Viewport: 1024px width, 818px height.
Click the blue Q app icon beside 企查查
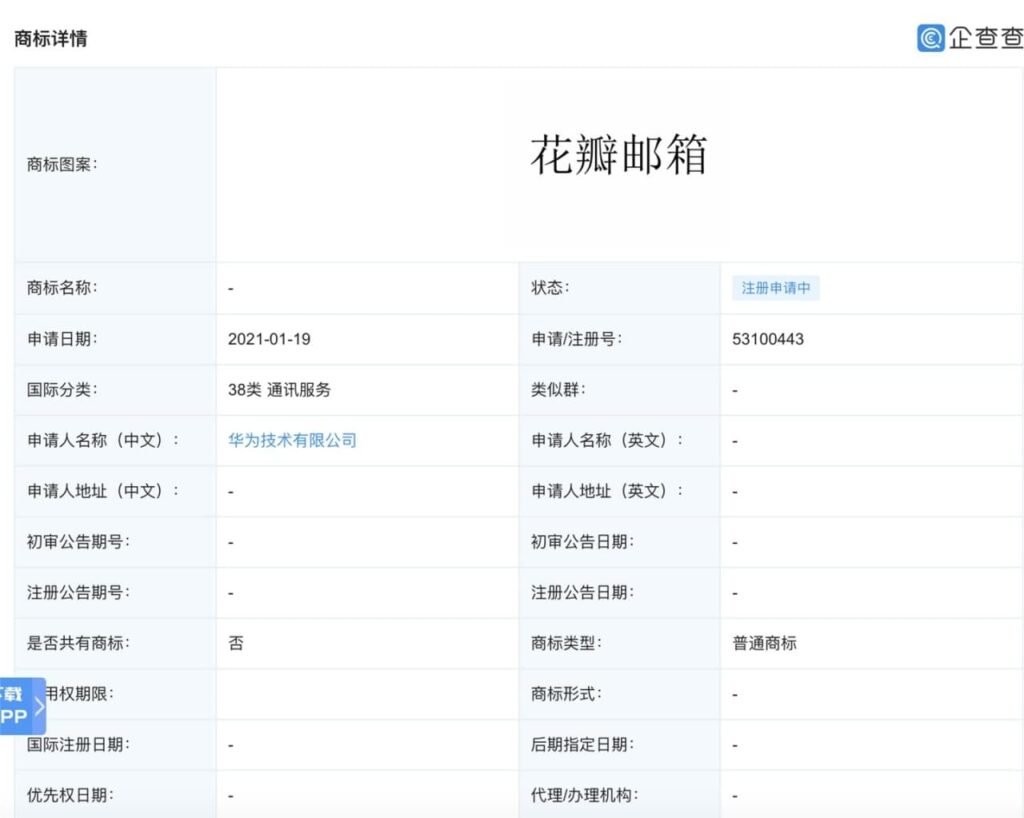[931, 37]
